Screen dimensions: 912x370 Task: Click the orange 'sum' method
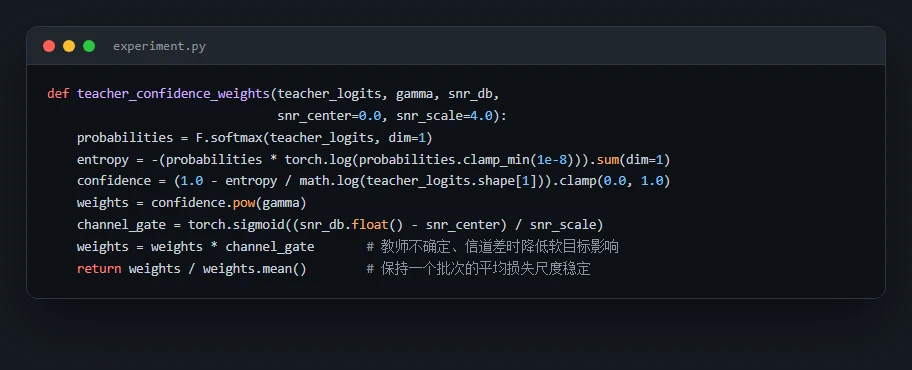[608, 159]
